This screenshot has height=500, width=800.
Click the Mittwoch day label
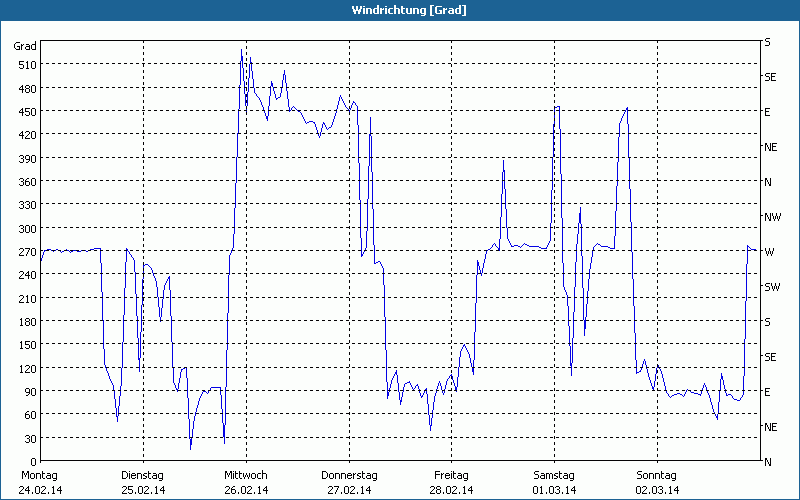tap(245, 475)
